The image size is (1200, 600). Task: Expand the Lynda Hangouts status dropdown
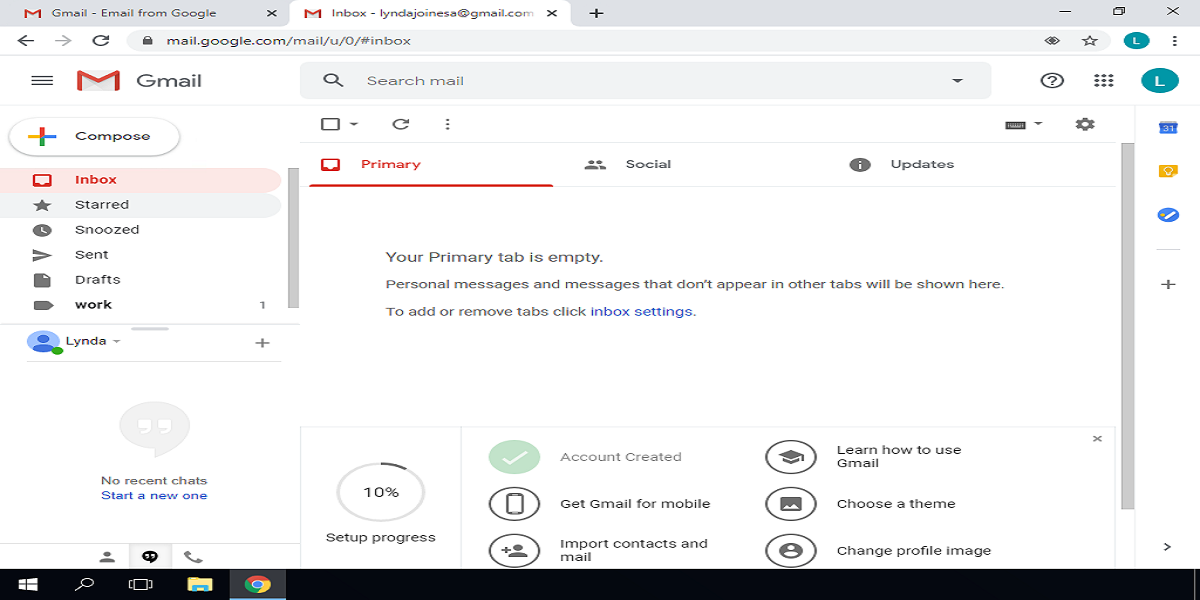click(116, 342)
